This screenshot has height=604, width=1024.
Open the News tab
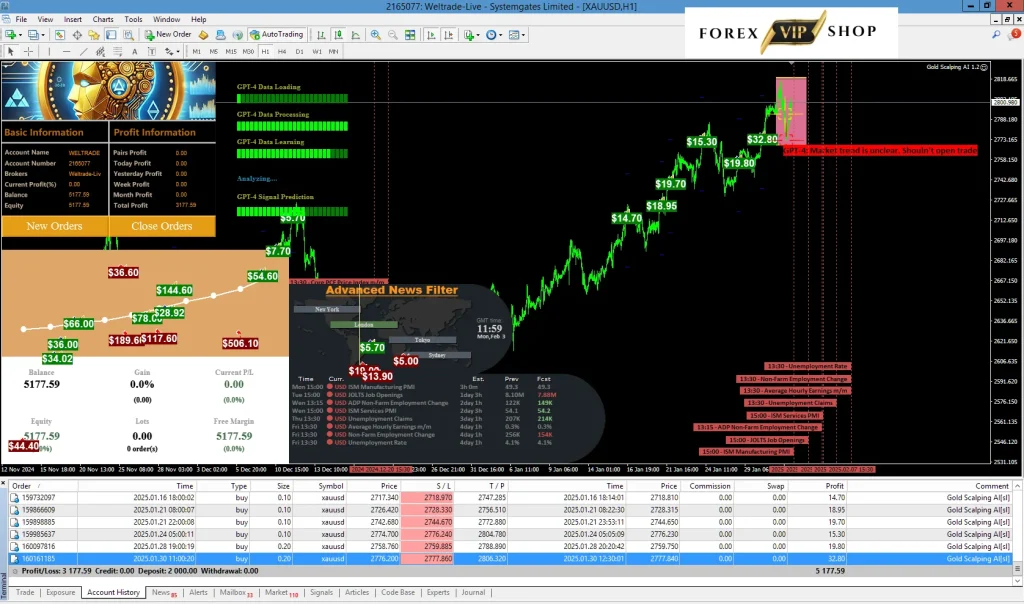point(163,592)
